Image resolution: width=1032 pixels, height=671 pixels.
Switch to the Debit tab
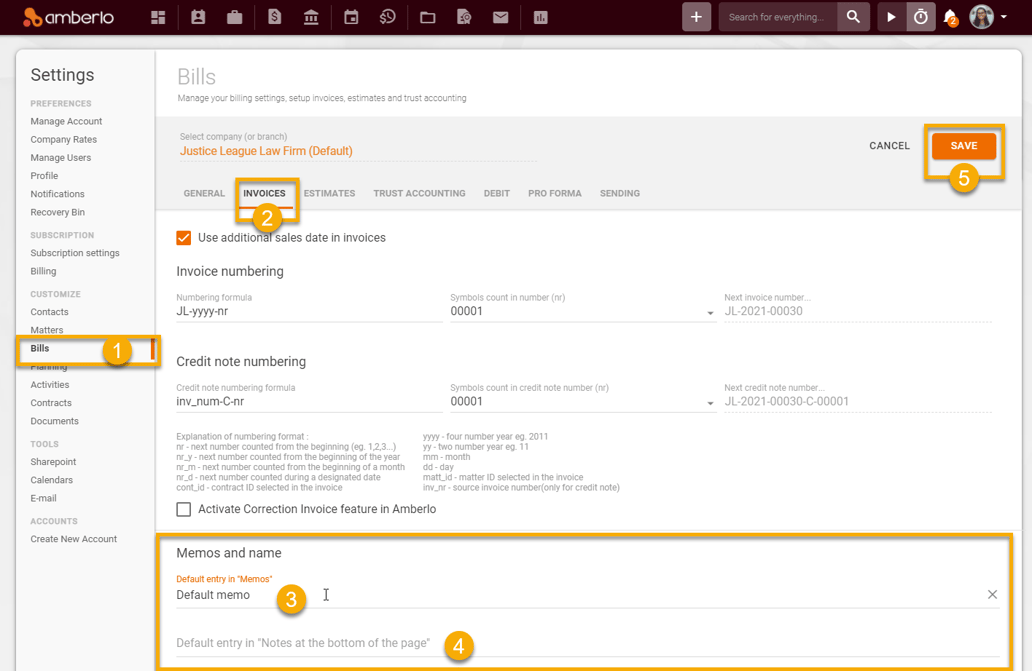point(497,193)
